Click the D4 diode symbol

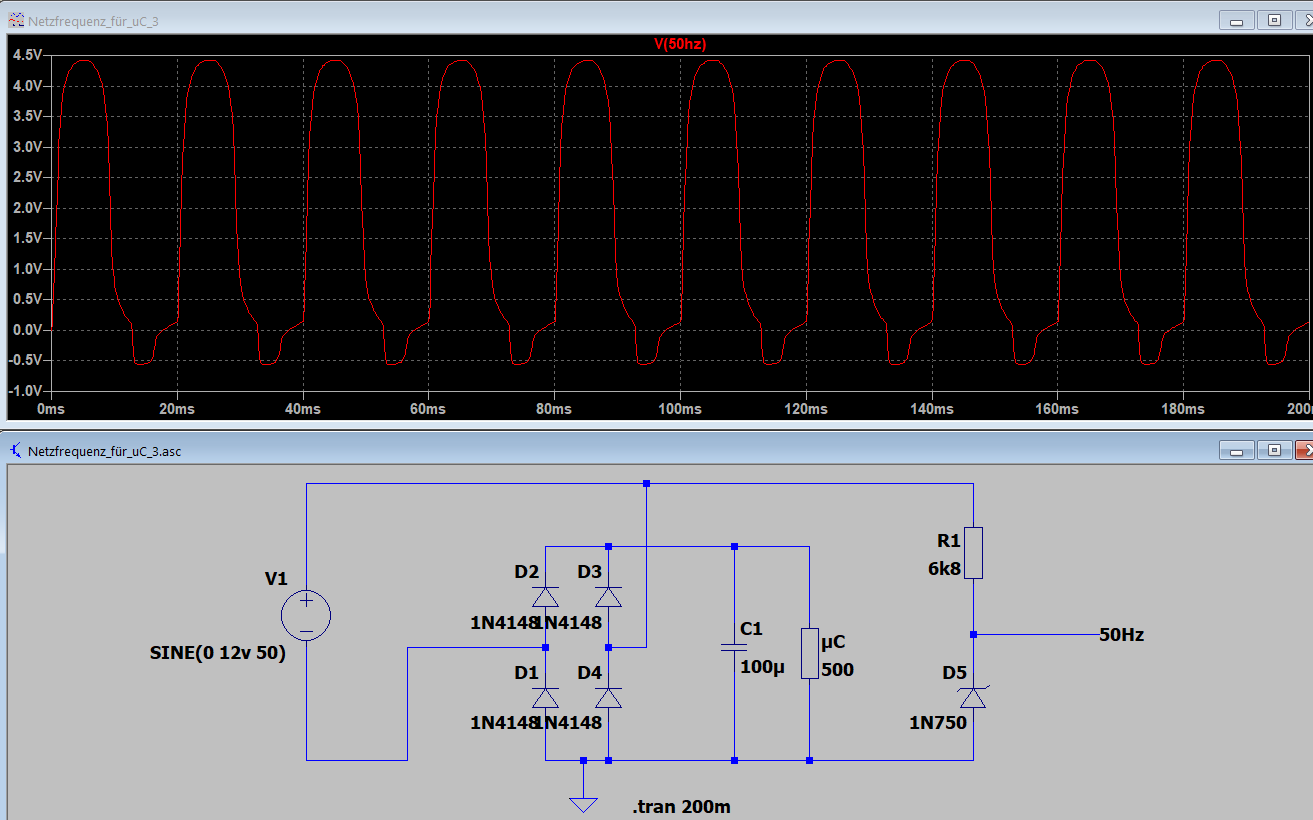pyautogui.click(x=608, y=697)
